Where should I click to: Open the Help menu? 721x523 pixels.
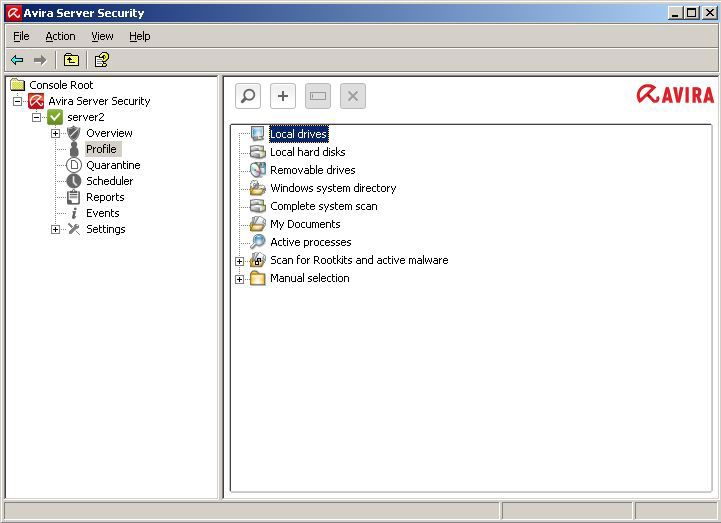[139, 36]
